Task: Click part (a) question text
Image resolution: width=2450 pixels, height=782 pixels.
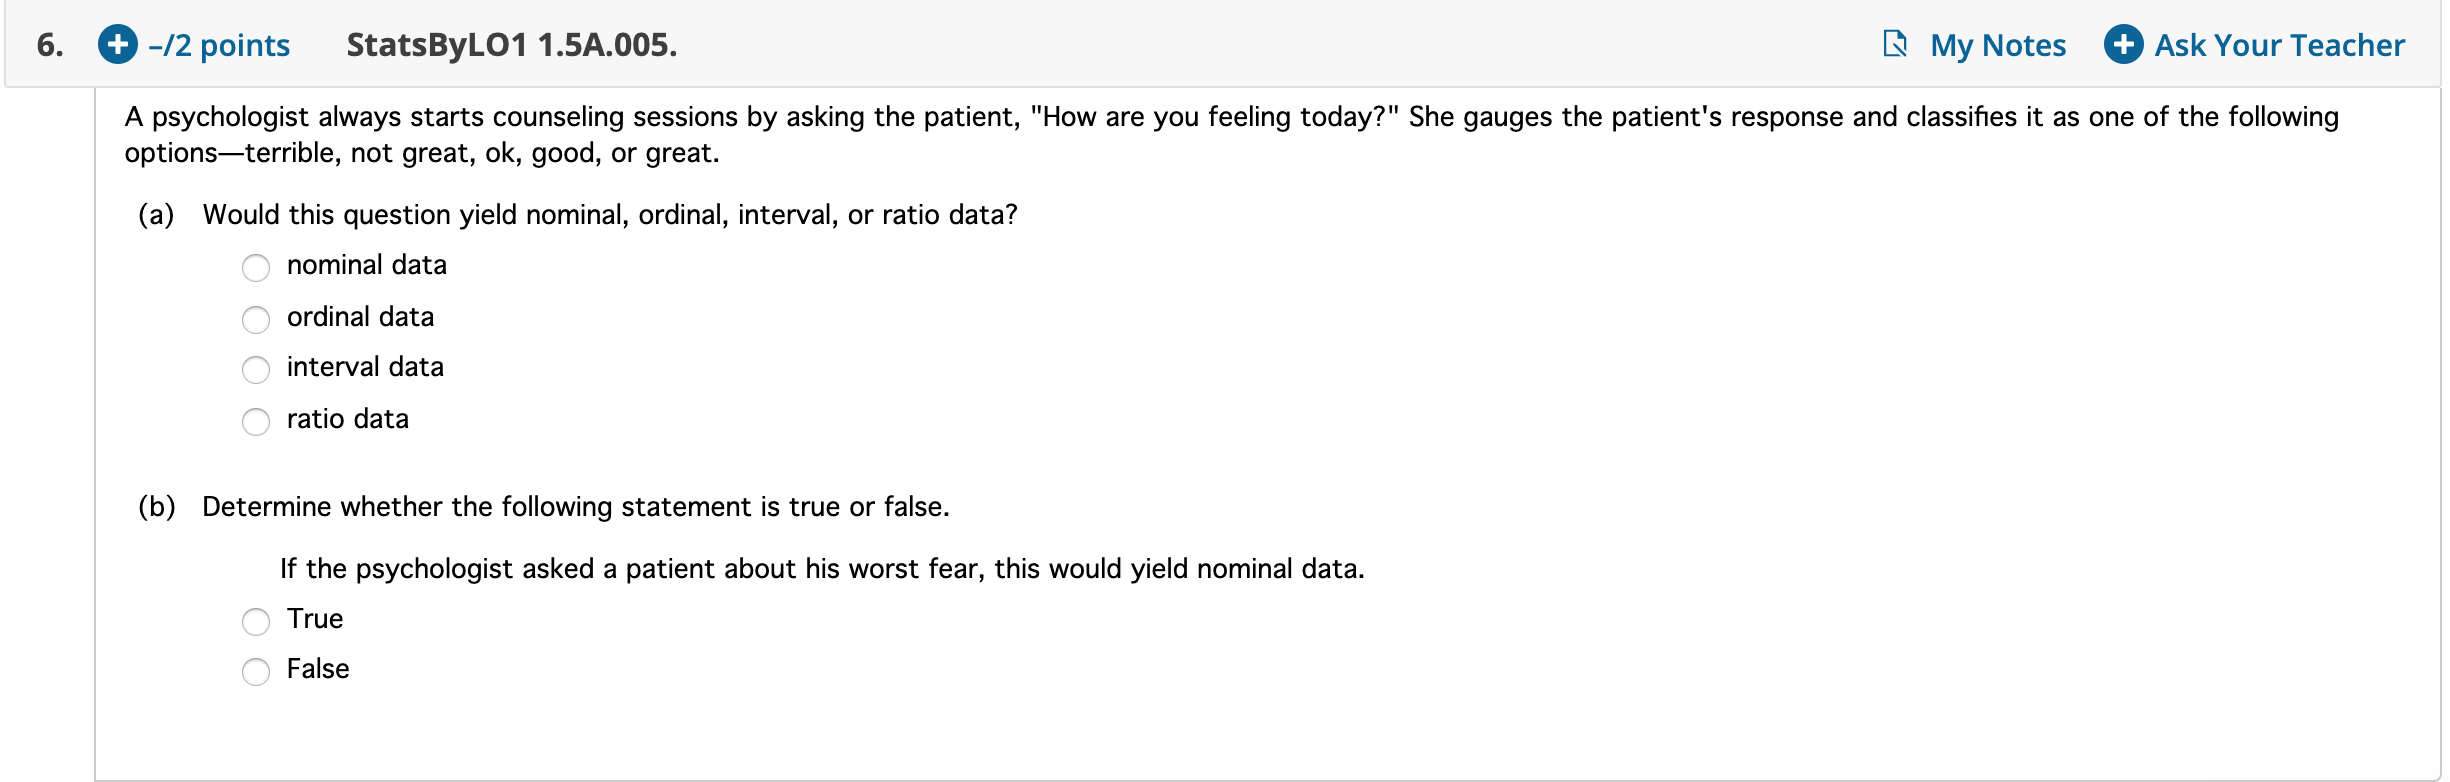Action: [610, 213]
